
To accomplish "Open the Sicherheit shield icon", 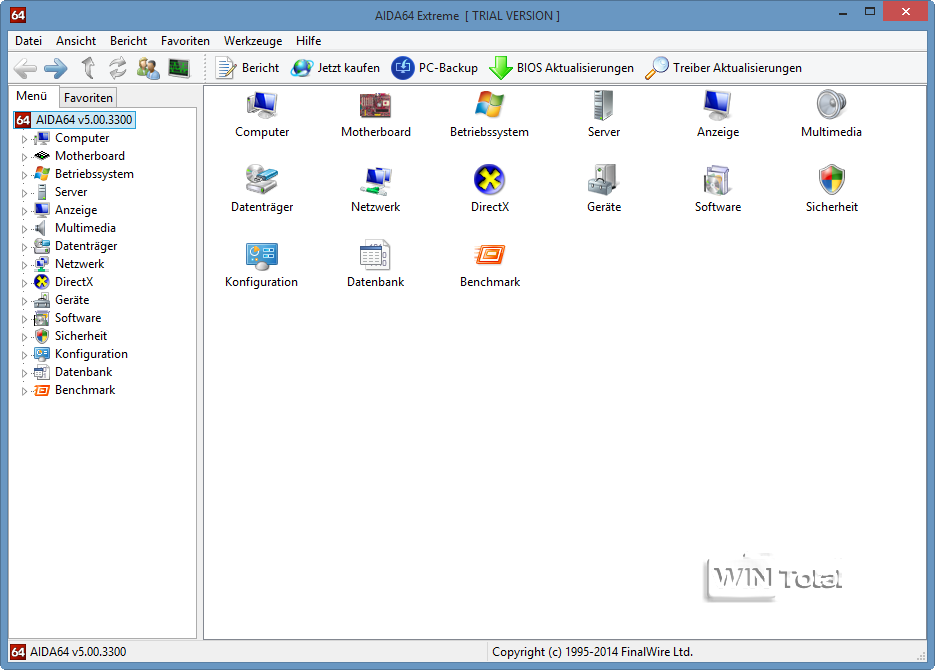I will [832, 181].
